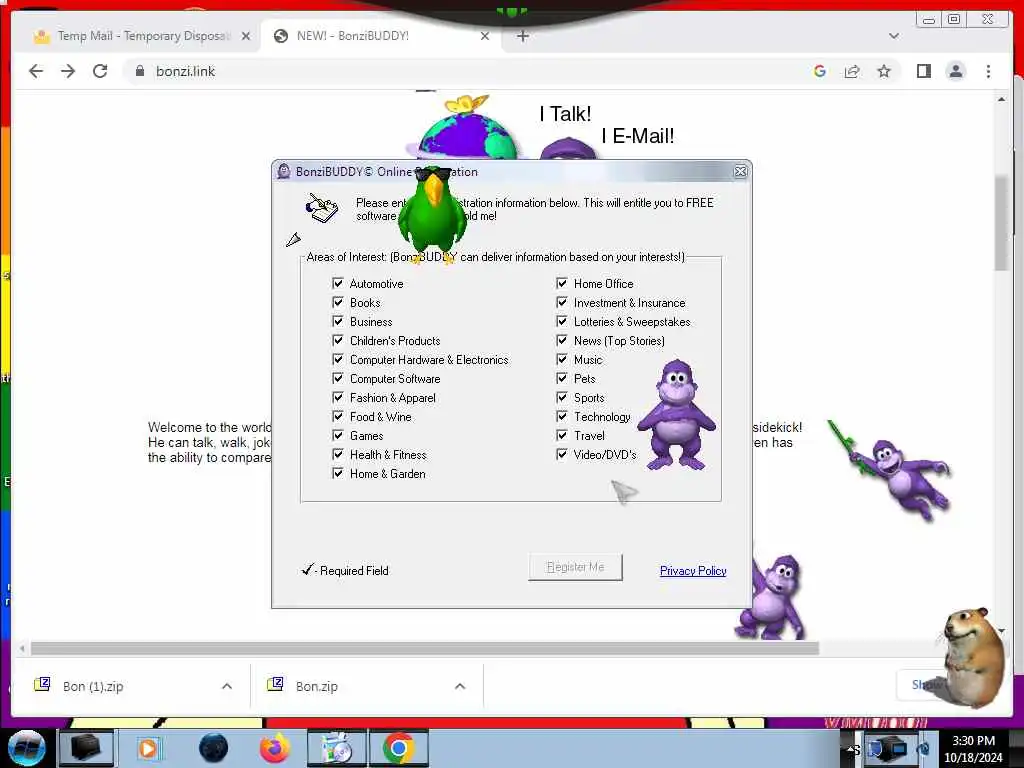
Task: Uncheck the Books checkbox
Action: (x=338, y=302)
